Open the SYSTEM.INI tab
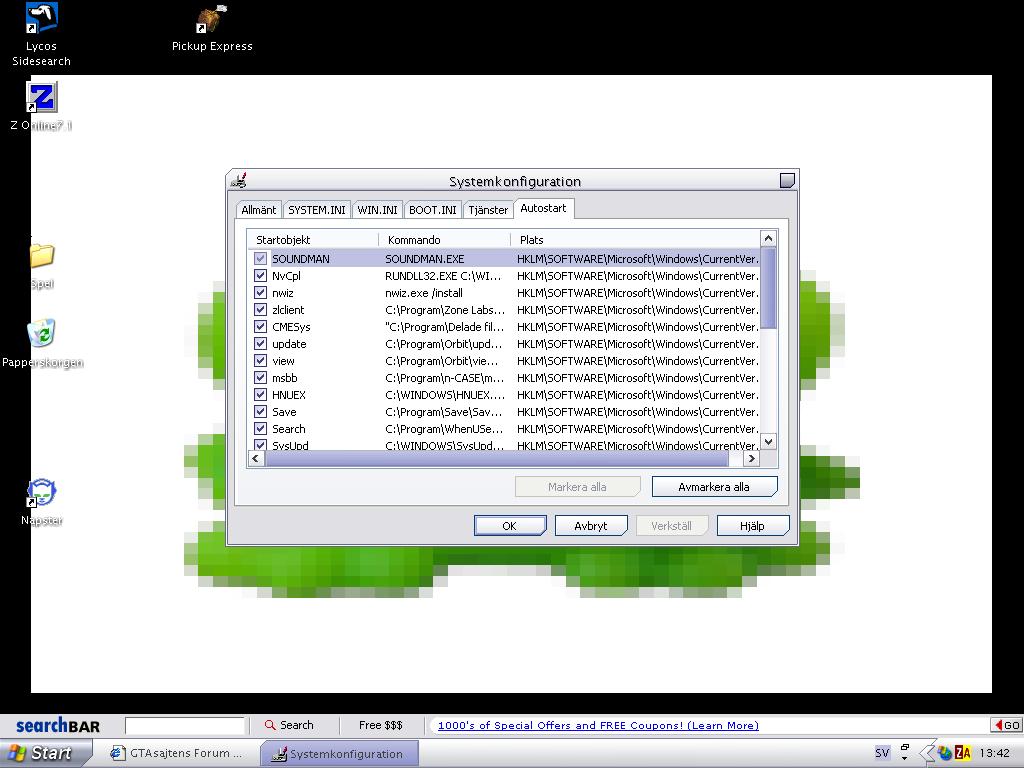This screenshot has height=768, width=1024. point(317,210)
